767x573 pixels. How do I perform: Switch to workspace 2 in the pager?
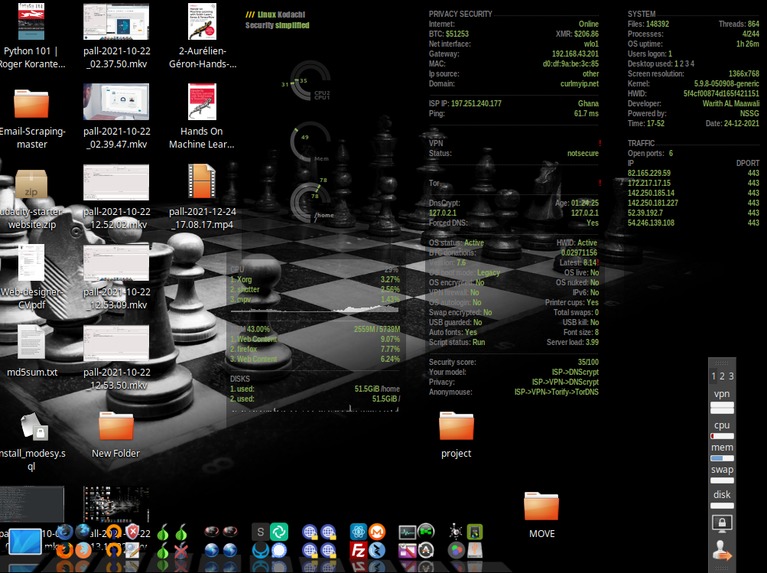pyautogui.click(x=722, y=376)
